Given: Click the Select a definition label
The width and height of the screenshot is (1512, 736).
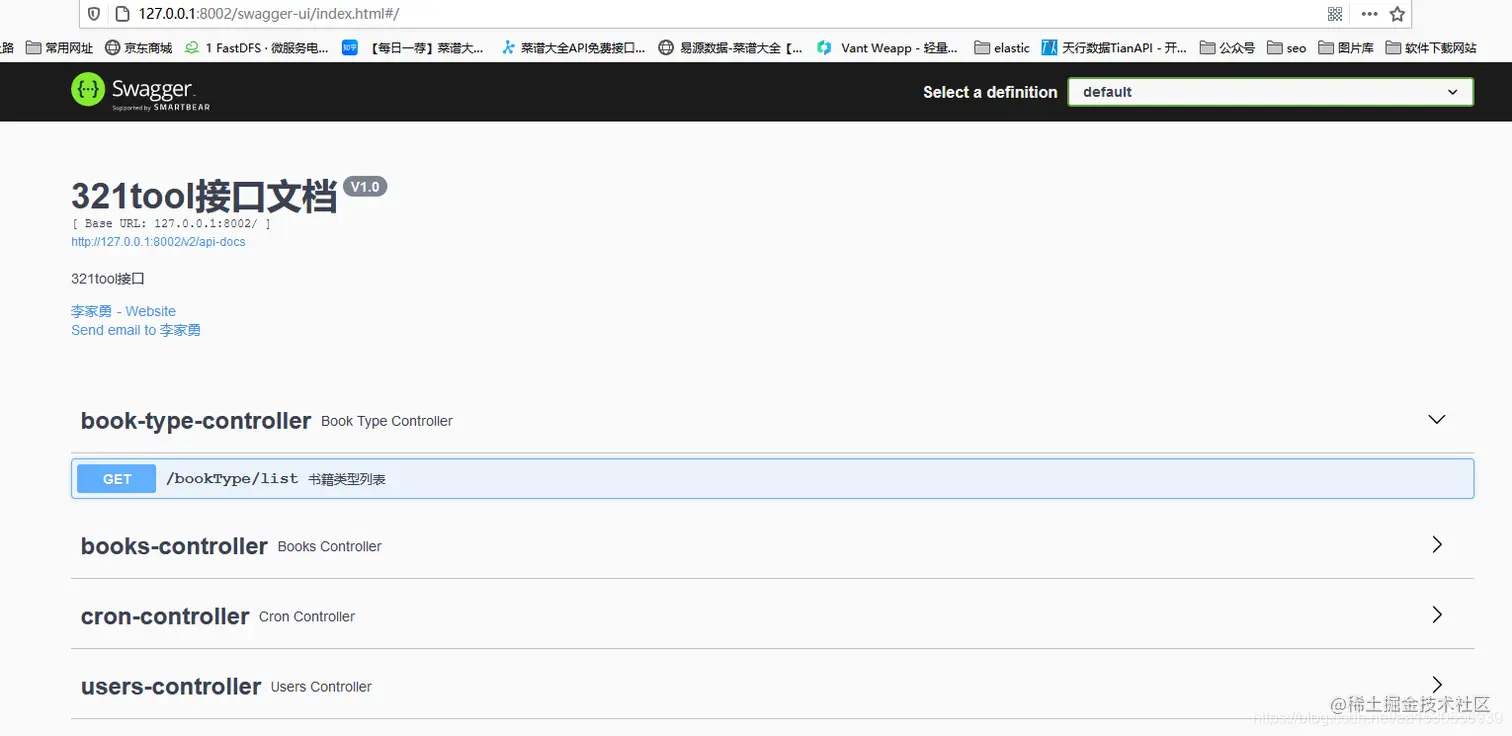Looking at the screenshot, I should tap(990, 92).
